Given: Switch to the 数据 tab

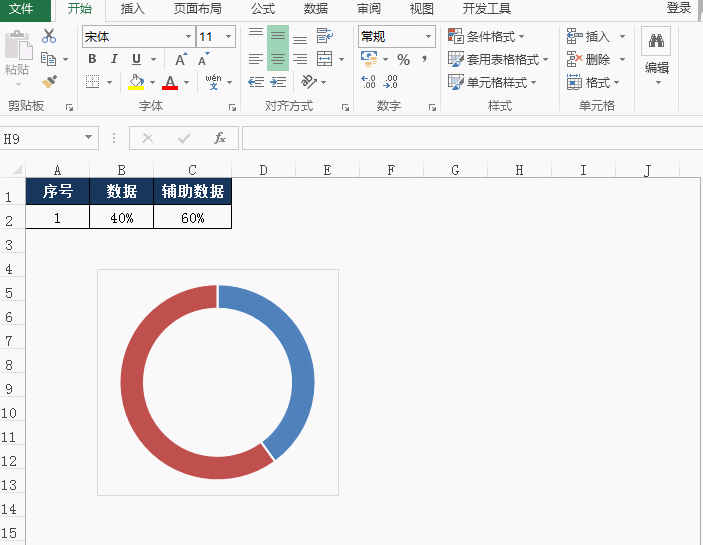Looking at the screenshot, I should 316,9.
